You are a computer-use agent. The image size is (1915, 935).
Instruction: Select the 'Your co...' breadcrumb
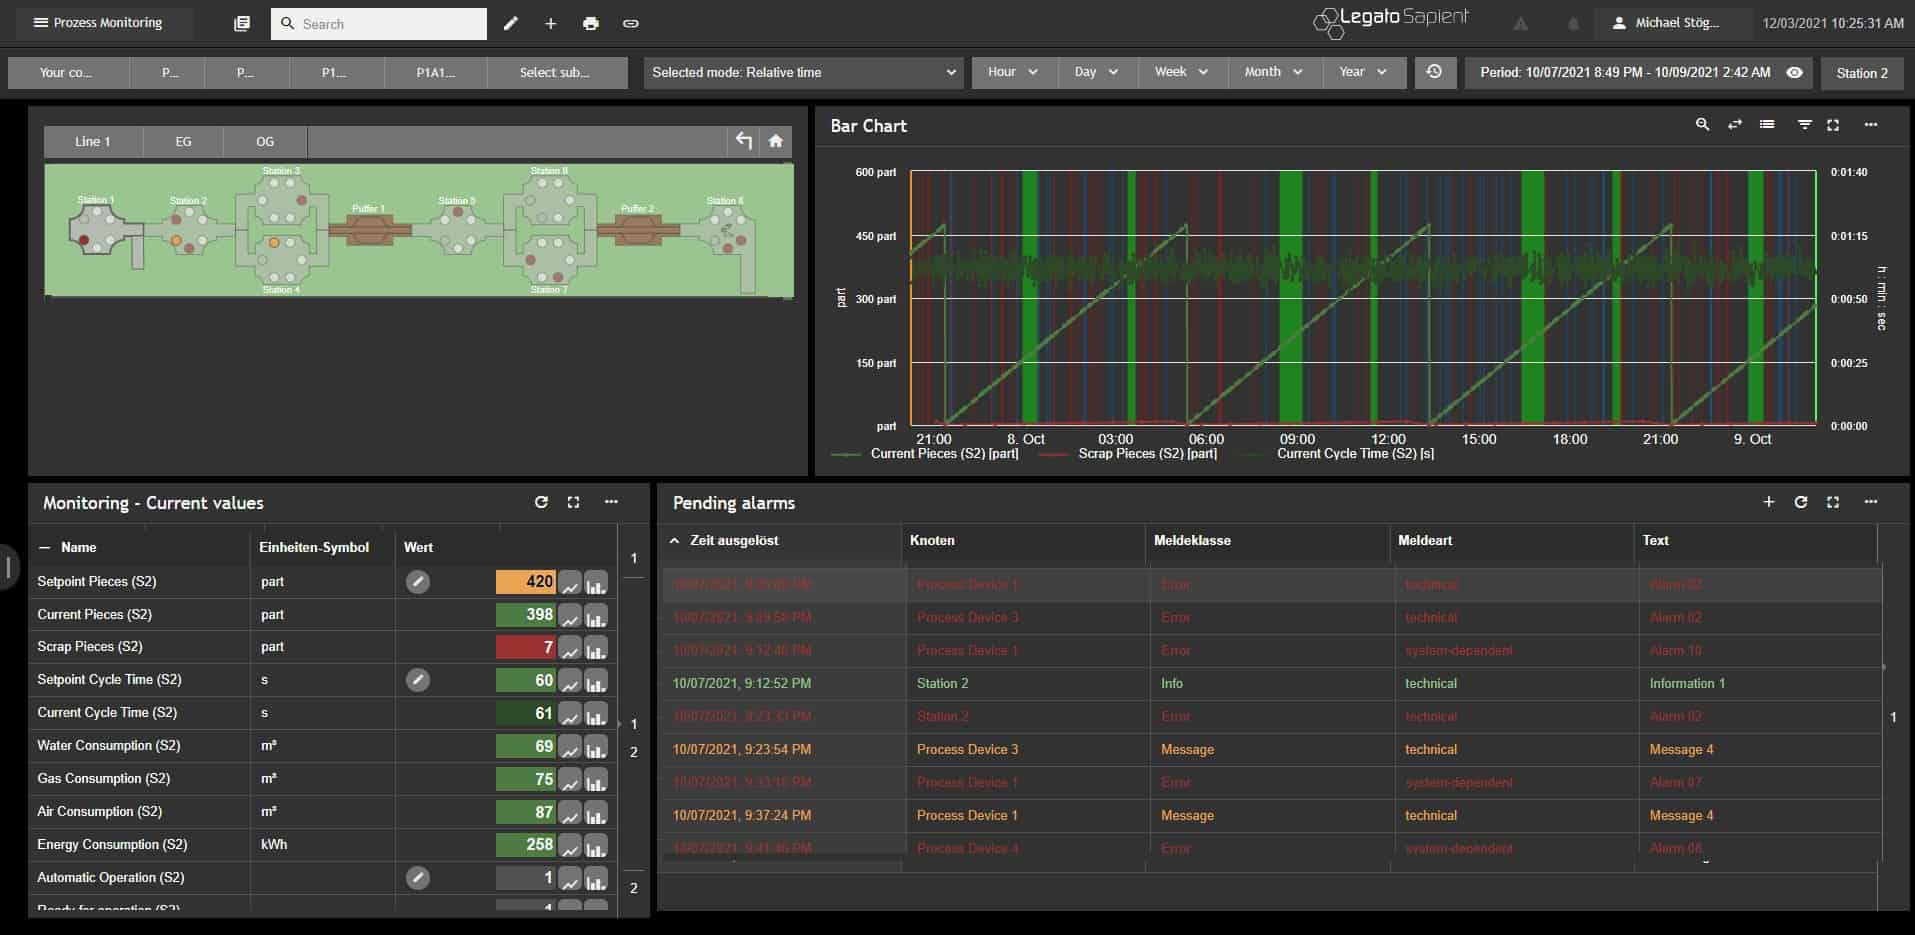(x=67, y=72)
